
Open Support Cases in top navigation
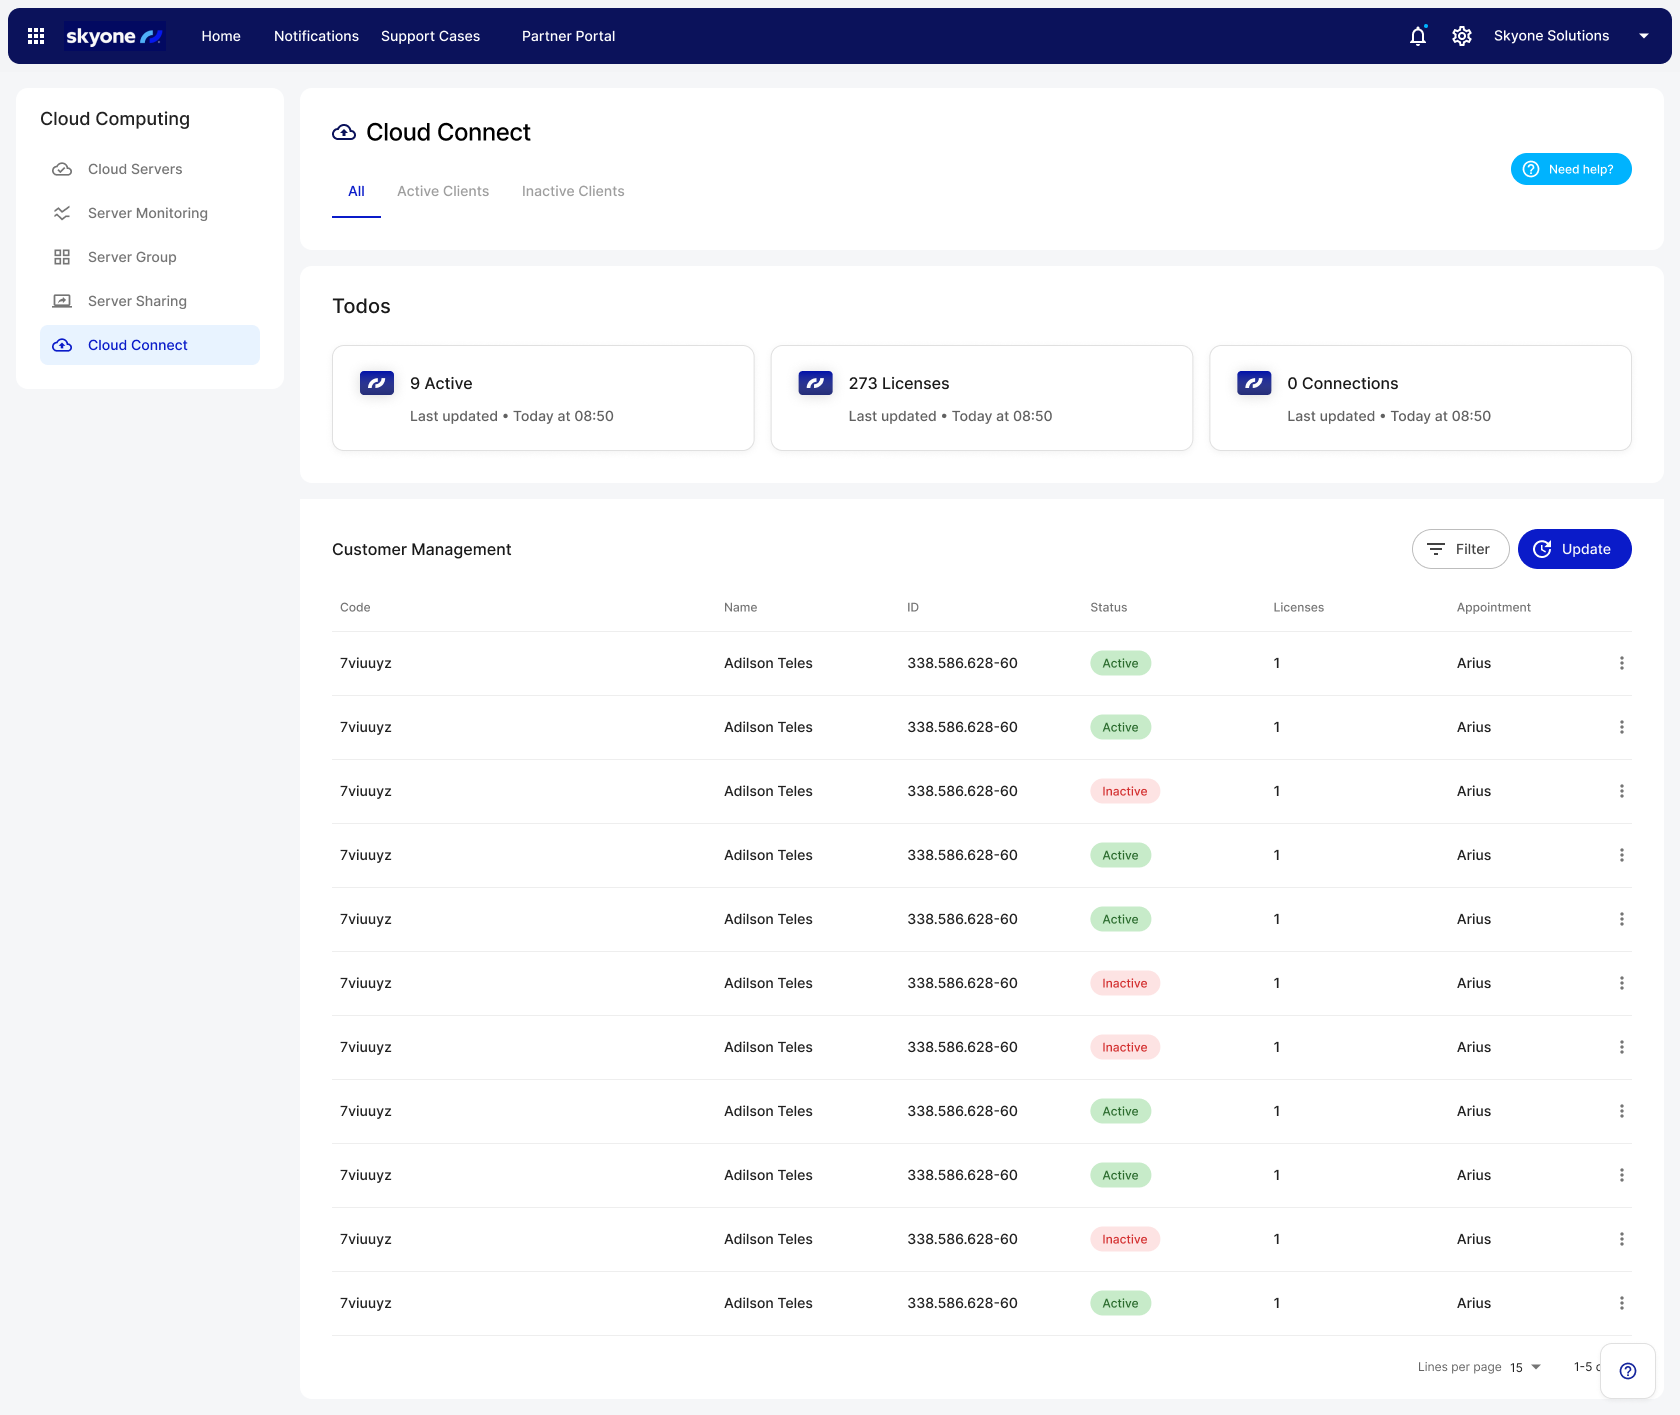click(430, 36)
